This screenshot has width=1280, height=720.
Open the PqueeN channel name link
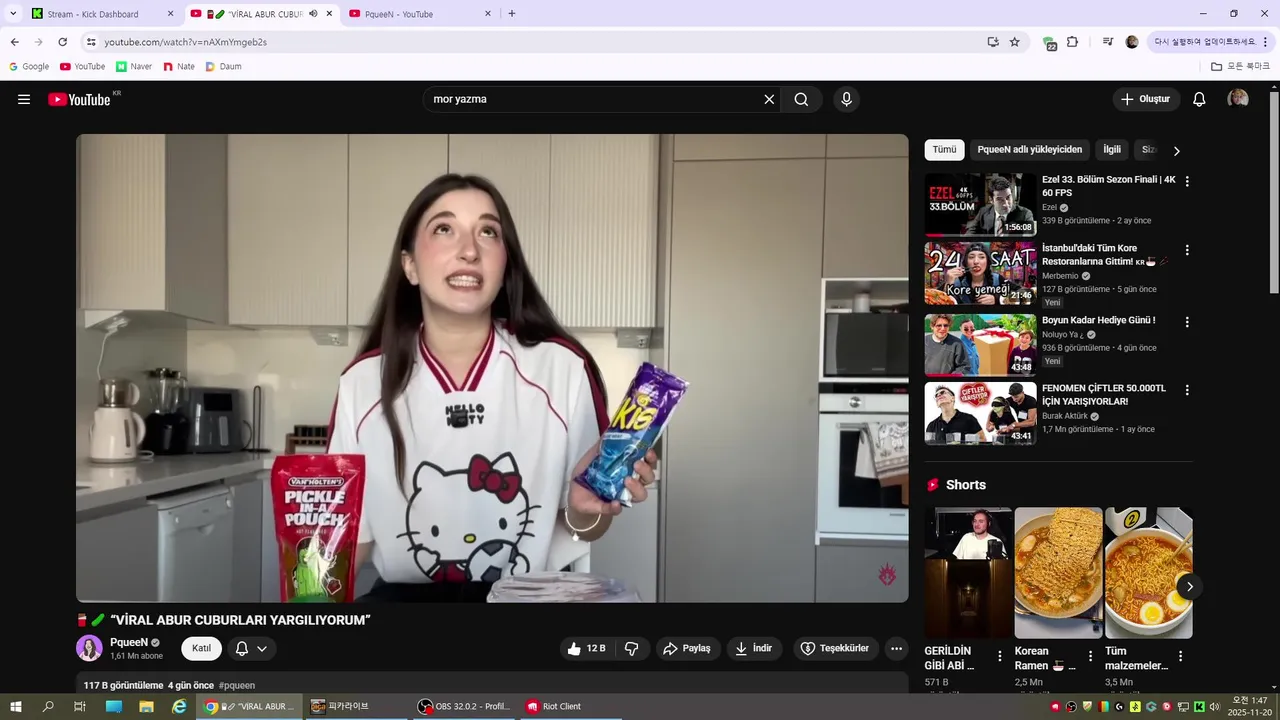129,642
